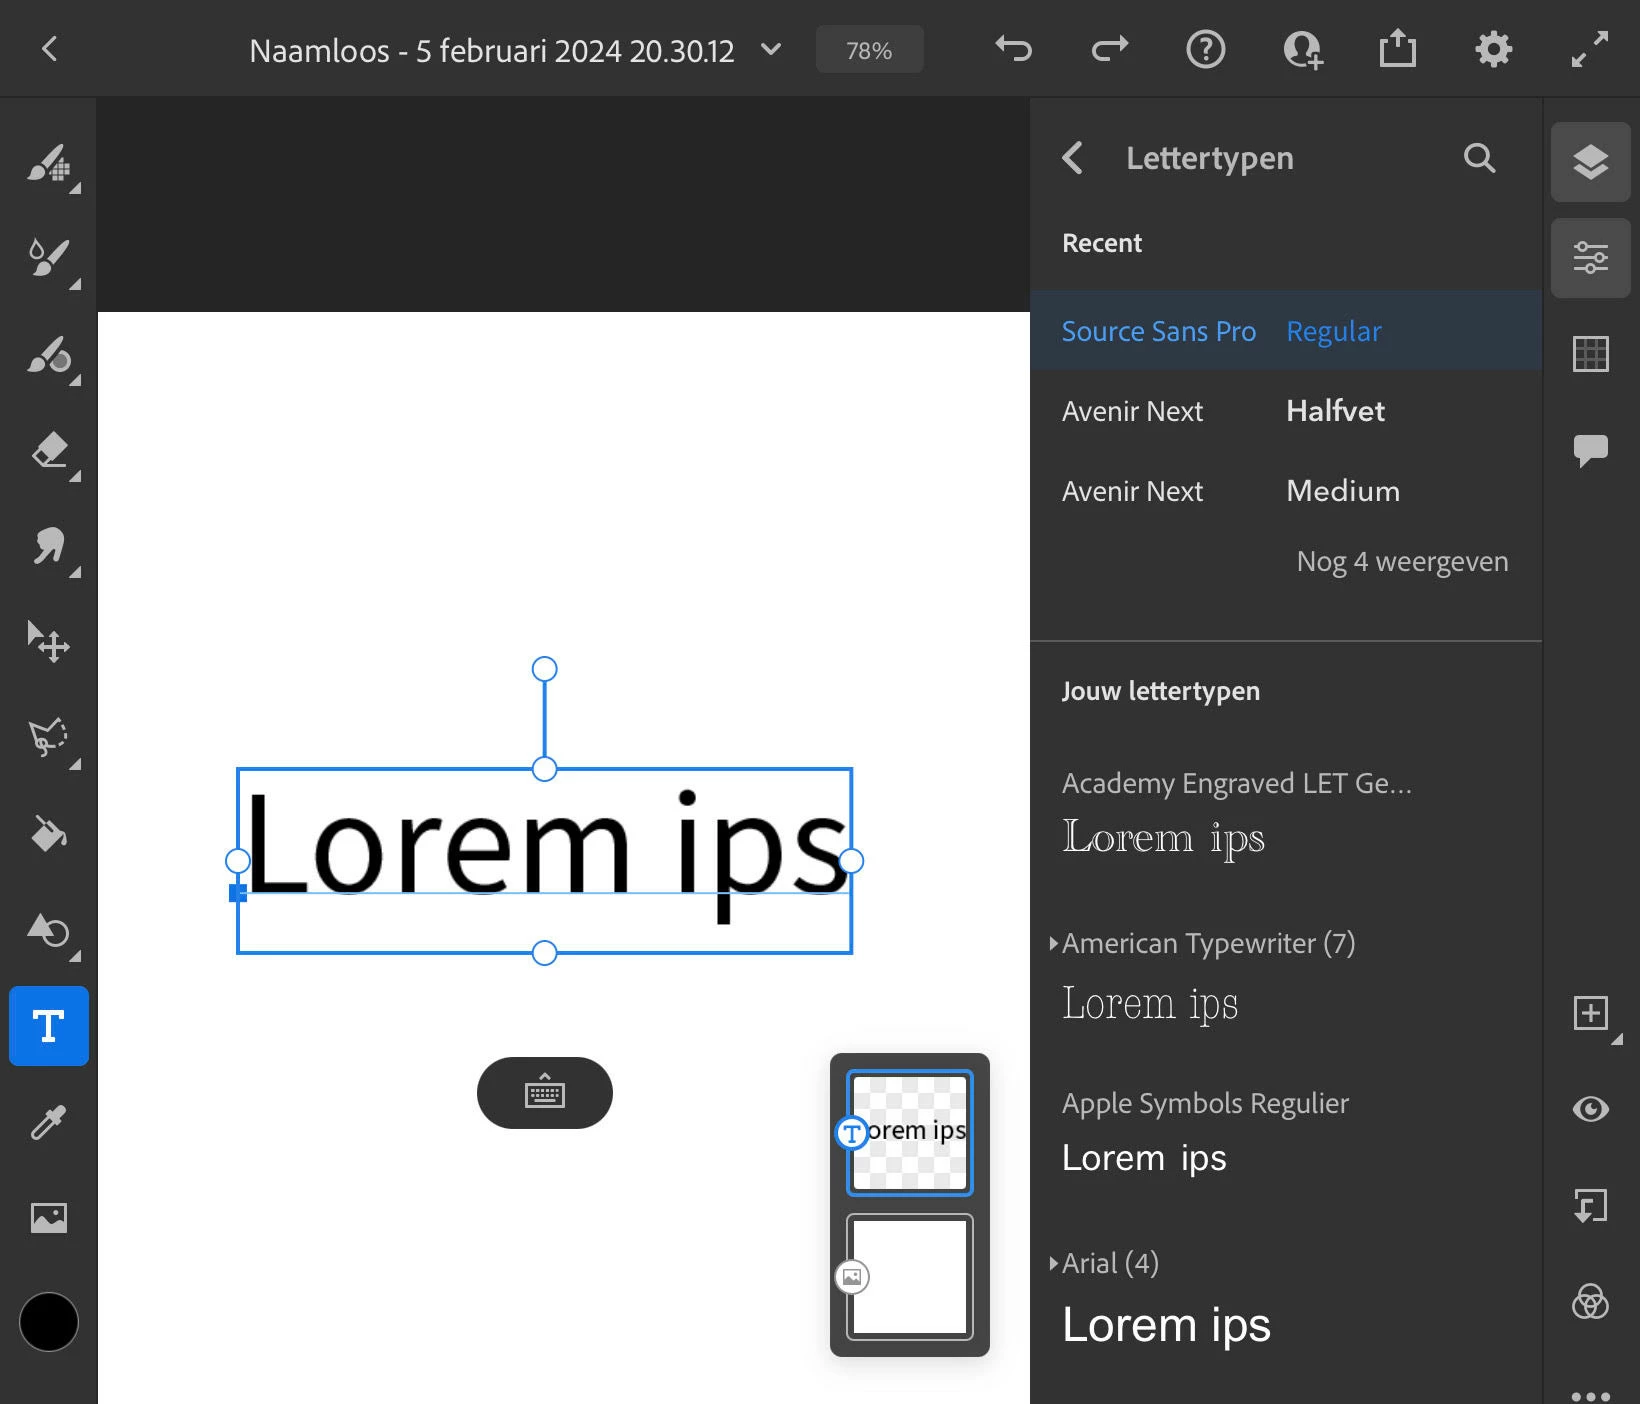Click top rotation handle of text box

(544, 669)
